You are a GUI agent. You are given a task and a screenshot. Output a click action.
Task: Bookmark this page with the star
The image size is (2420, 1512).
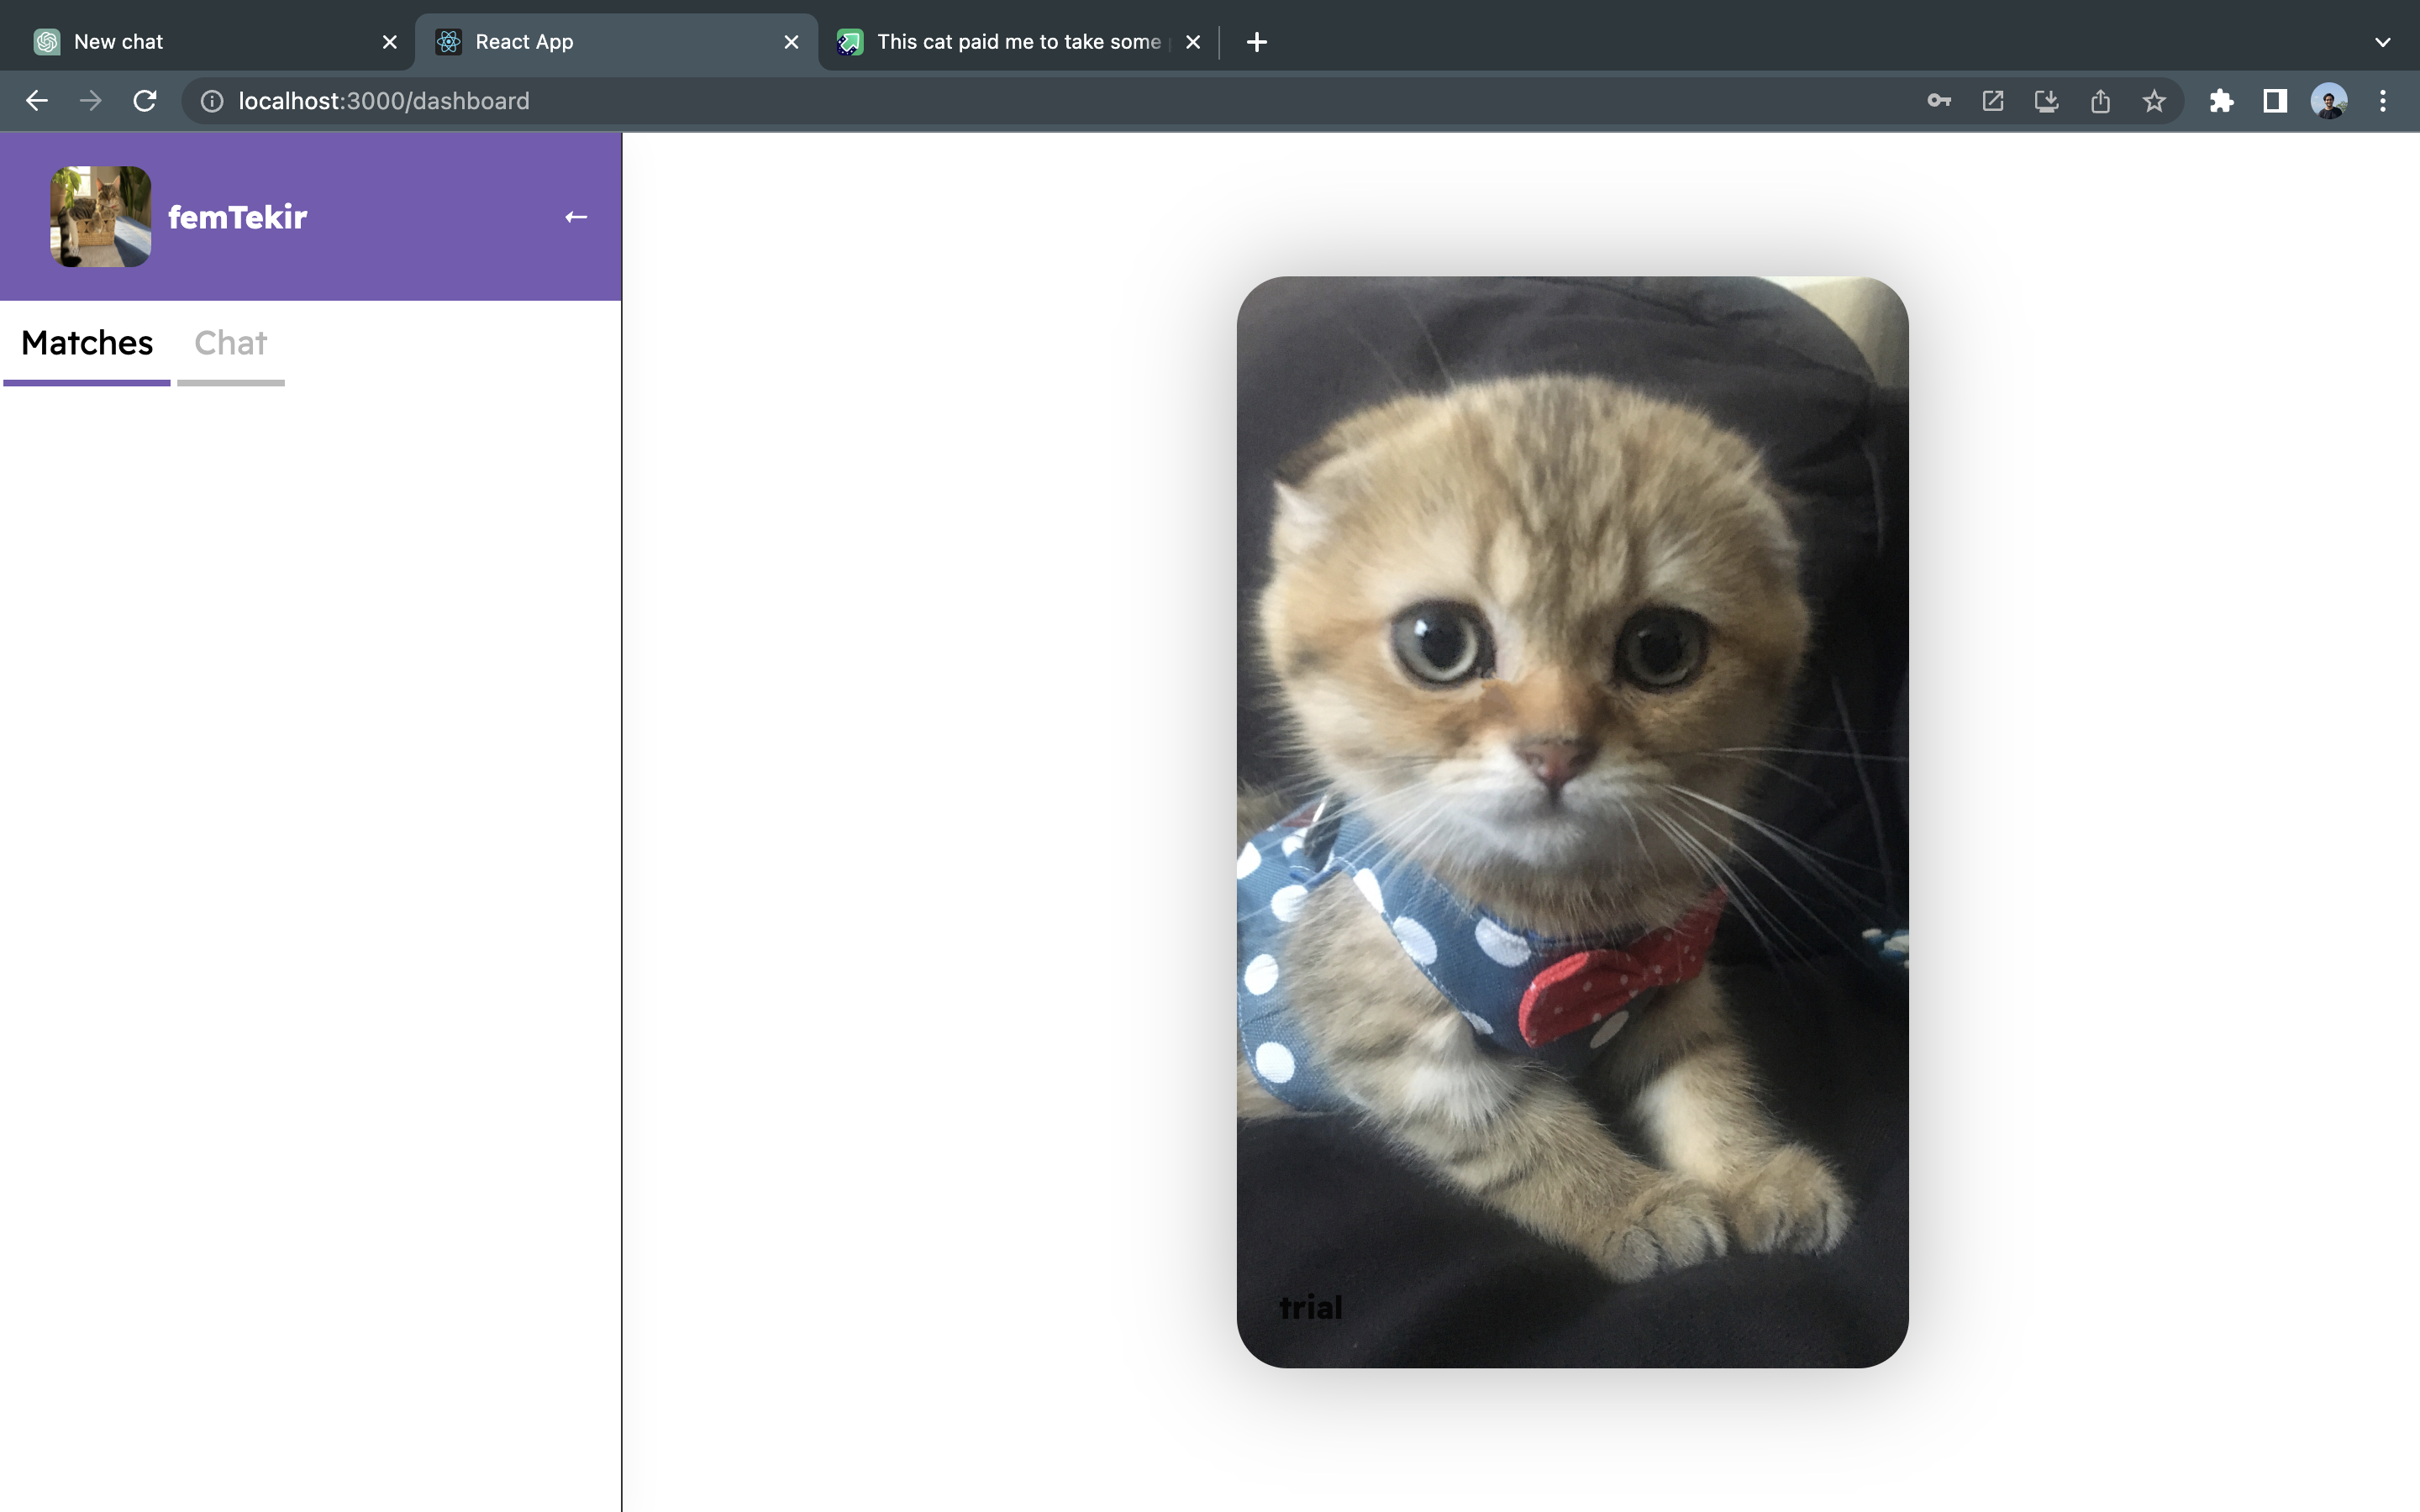pos(2154,101)
